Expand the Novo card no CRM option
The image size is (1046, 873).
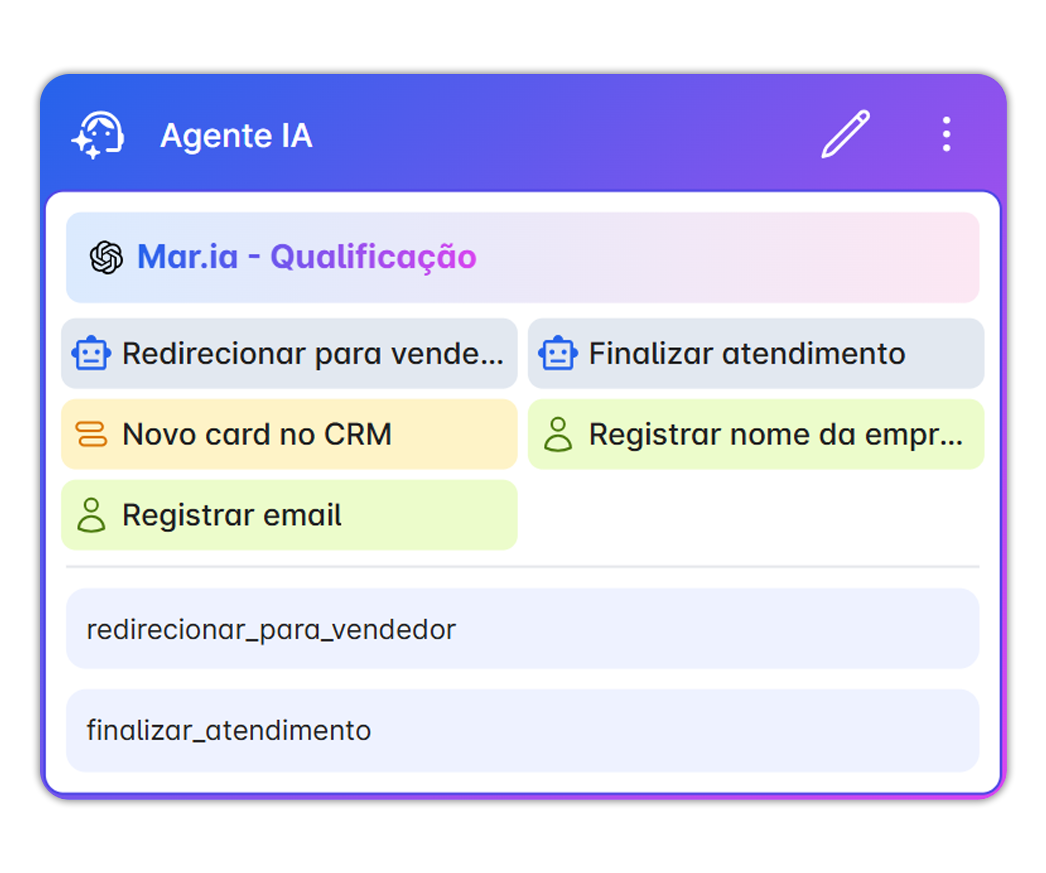[x=289, y=434]
